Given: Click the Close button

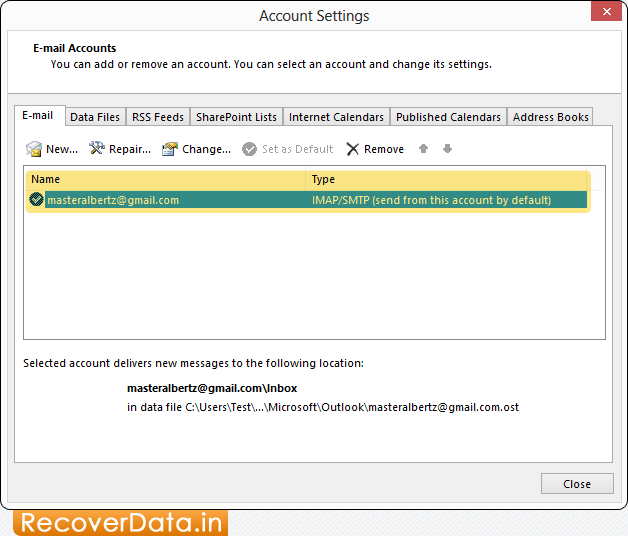Looking at the screenshot, I should pos(577,484).
